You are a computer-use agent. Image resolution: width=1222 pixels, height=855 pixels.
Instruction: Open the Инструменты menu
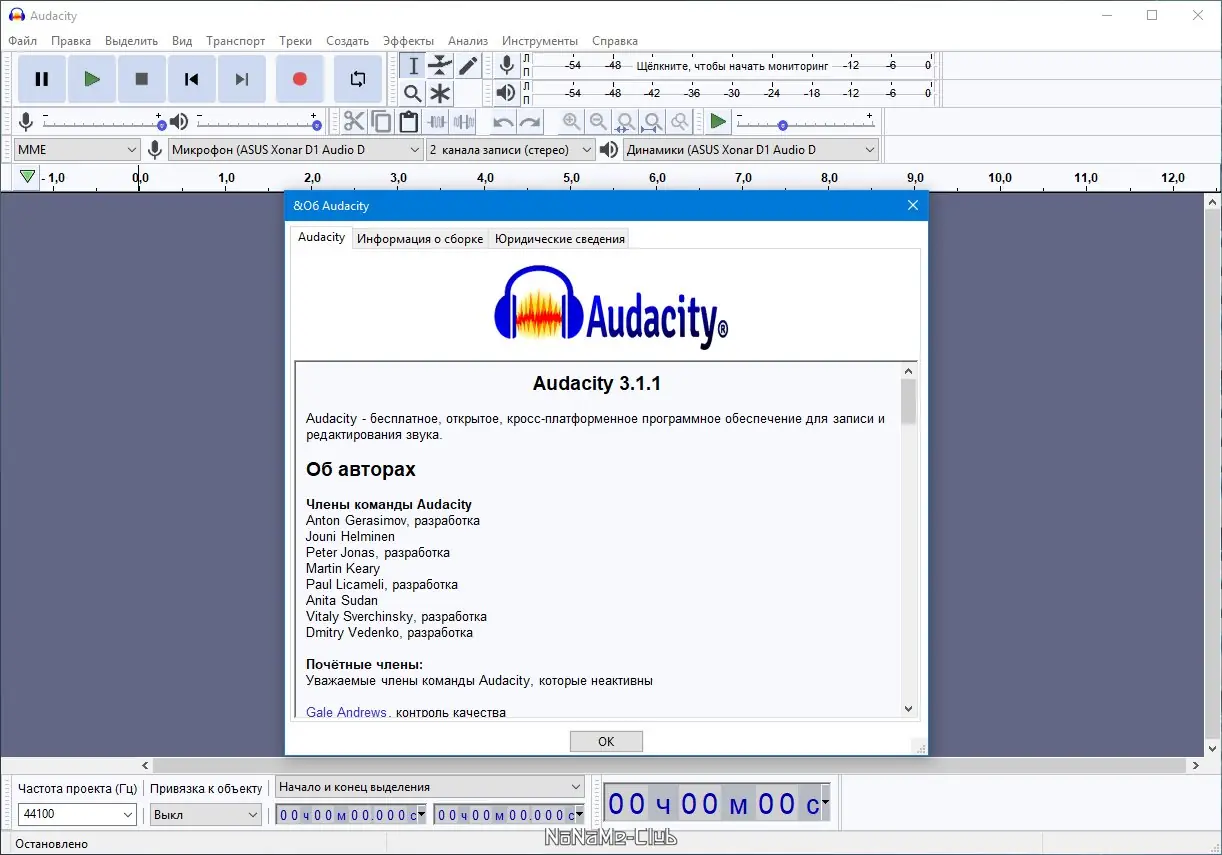(540, 41)
